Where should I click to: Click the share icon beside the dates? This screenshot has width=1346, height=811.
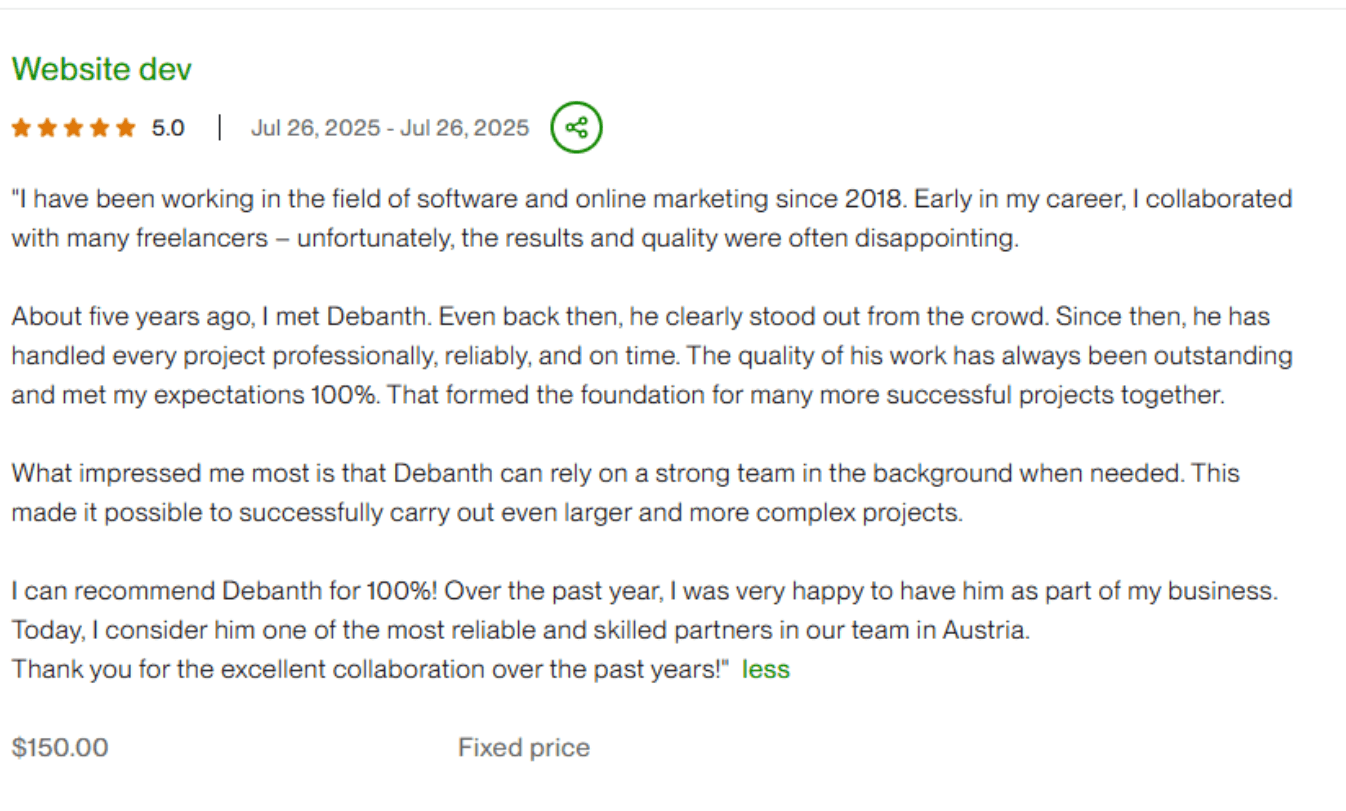(x=576, y=127)
